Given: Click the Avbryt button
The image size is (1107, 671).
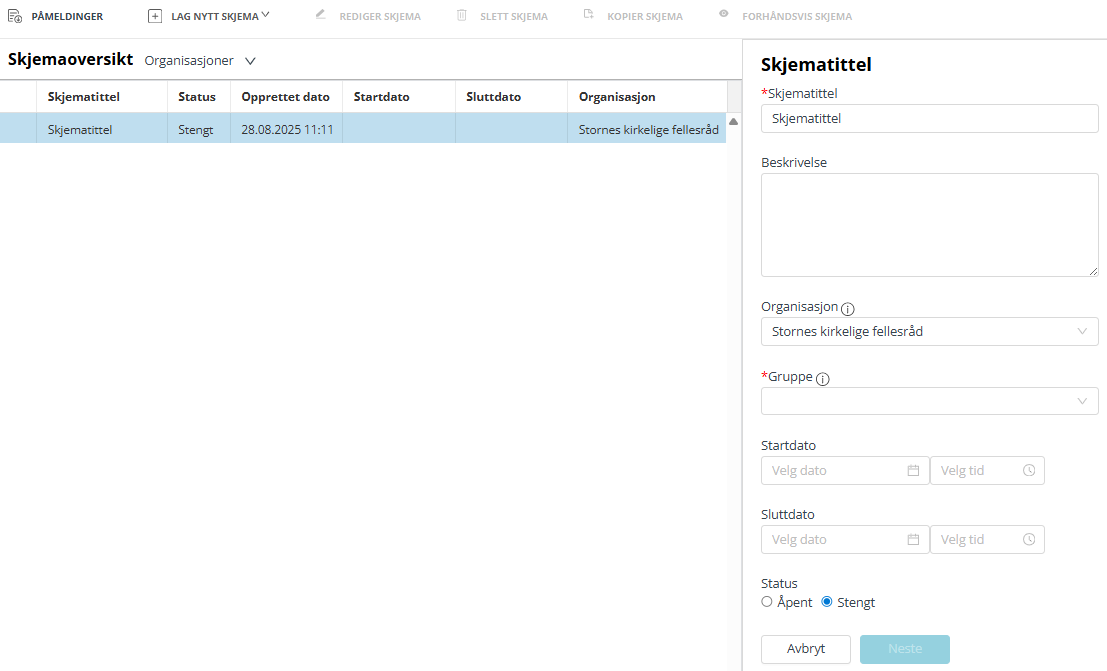Looking at the screenshot, I should [x=805, y=649].
